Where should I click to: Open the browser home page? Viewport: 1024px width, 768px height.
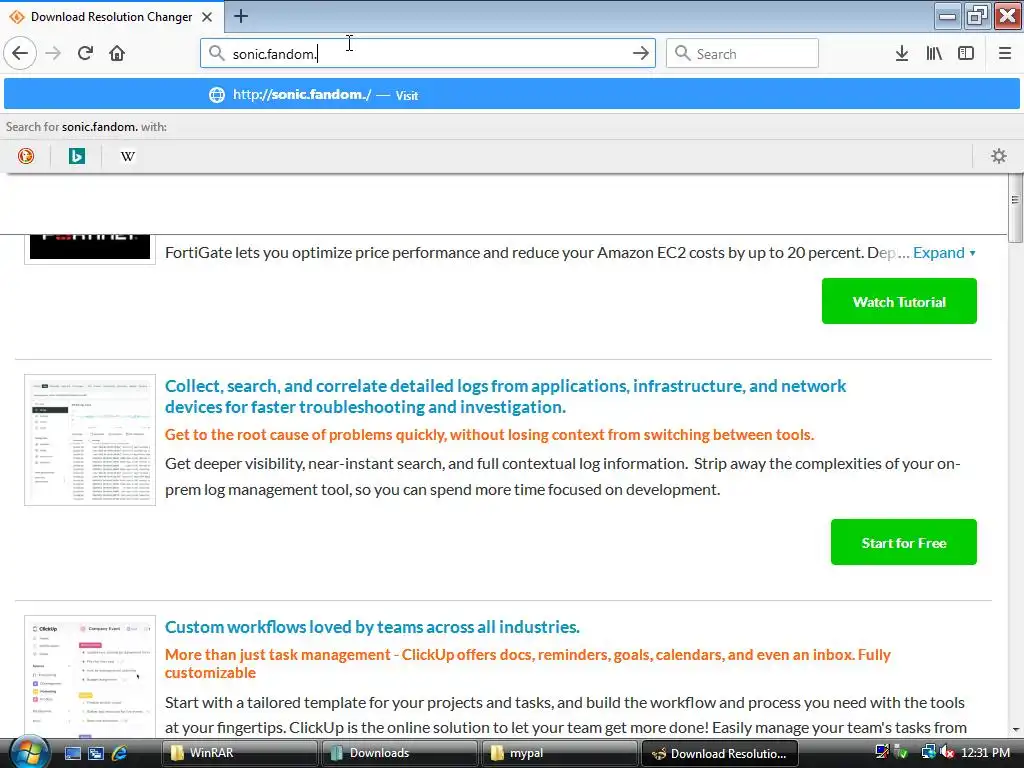click(117, 53)
